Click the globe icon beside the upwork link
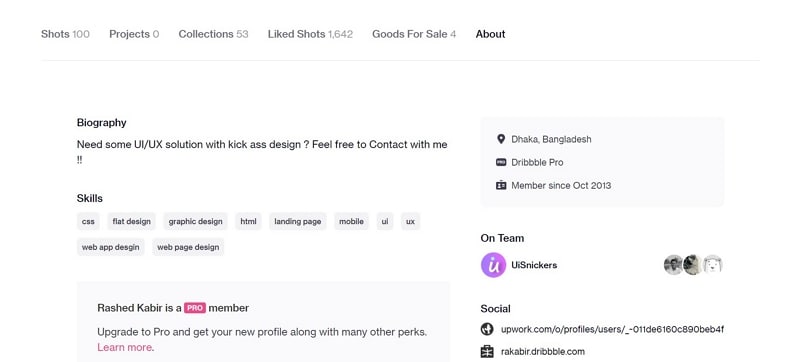This screenshot has height=362, width=800. tap(487, 329)
